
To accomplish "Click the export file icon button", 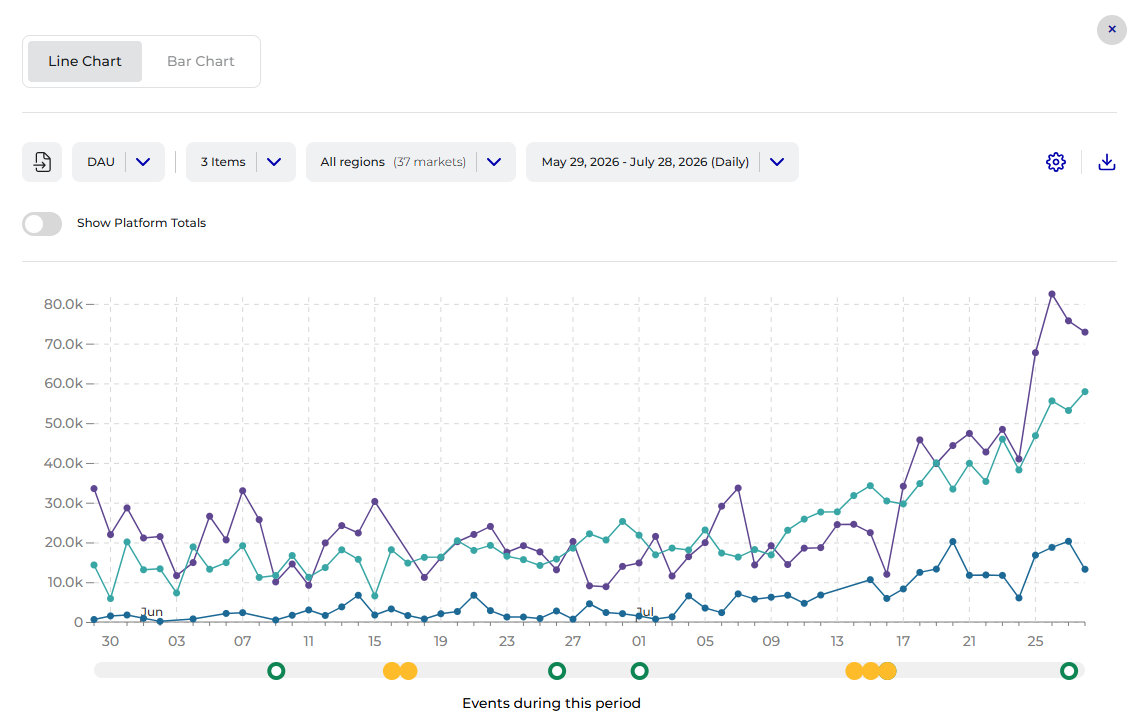I will [x=42, y=162].
